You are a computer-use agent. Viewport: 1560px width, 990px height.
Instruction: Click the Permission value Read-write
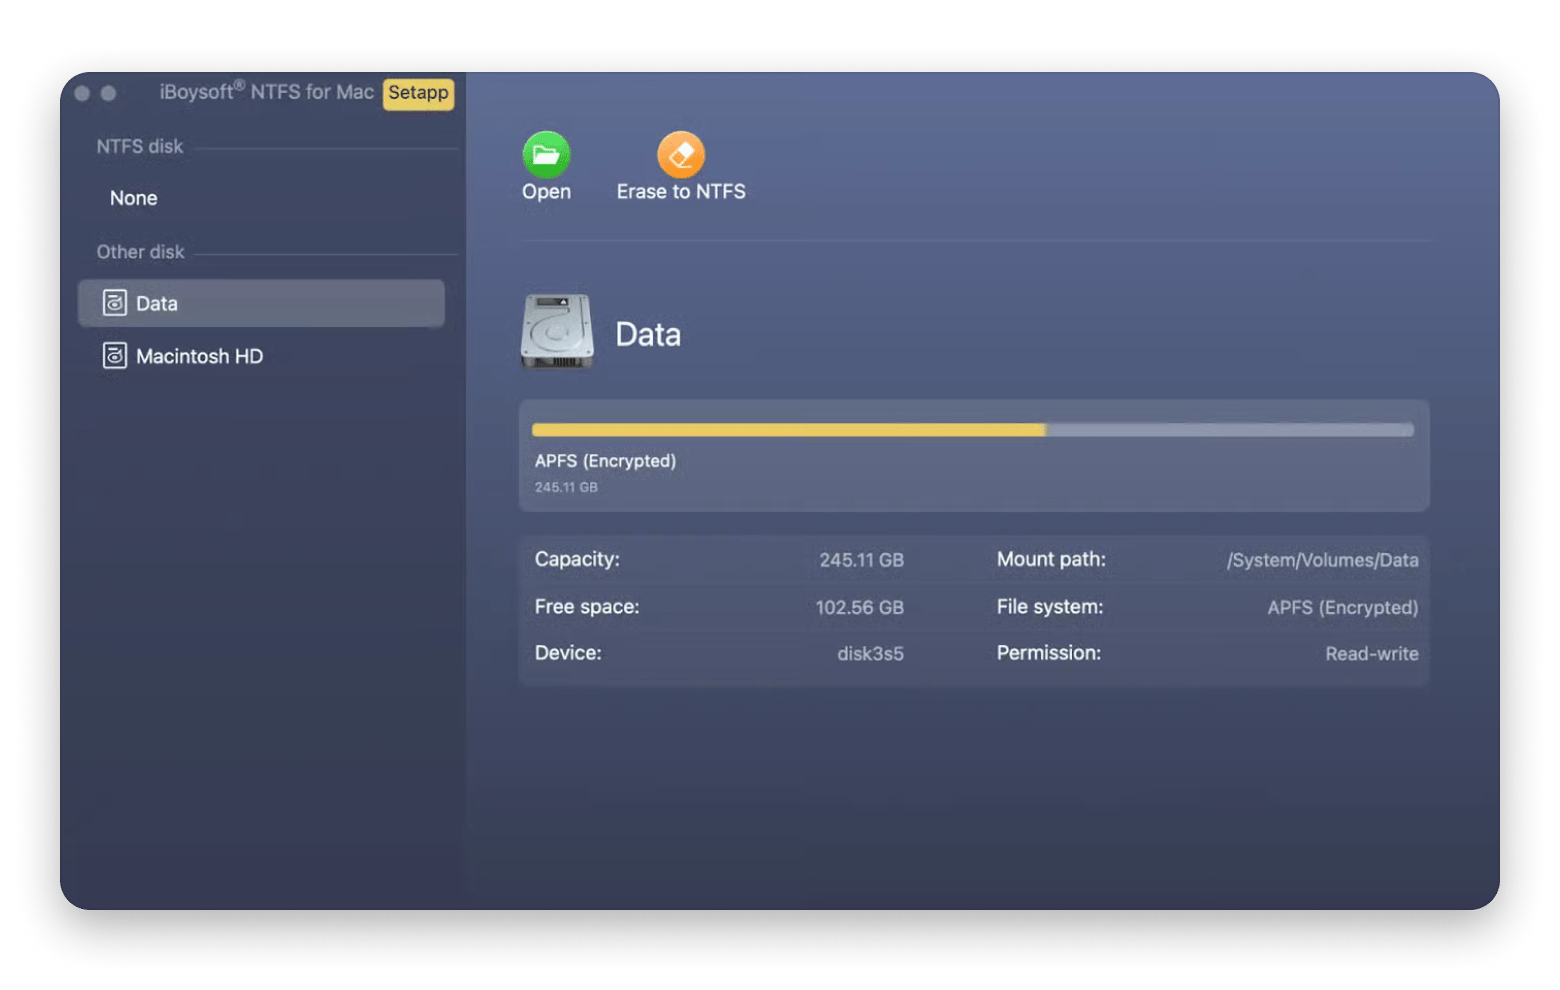coord(1371,653)
